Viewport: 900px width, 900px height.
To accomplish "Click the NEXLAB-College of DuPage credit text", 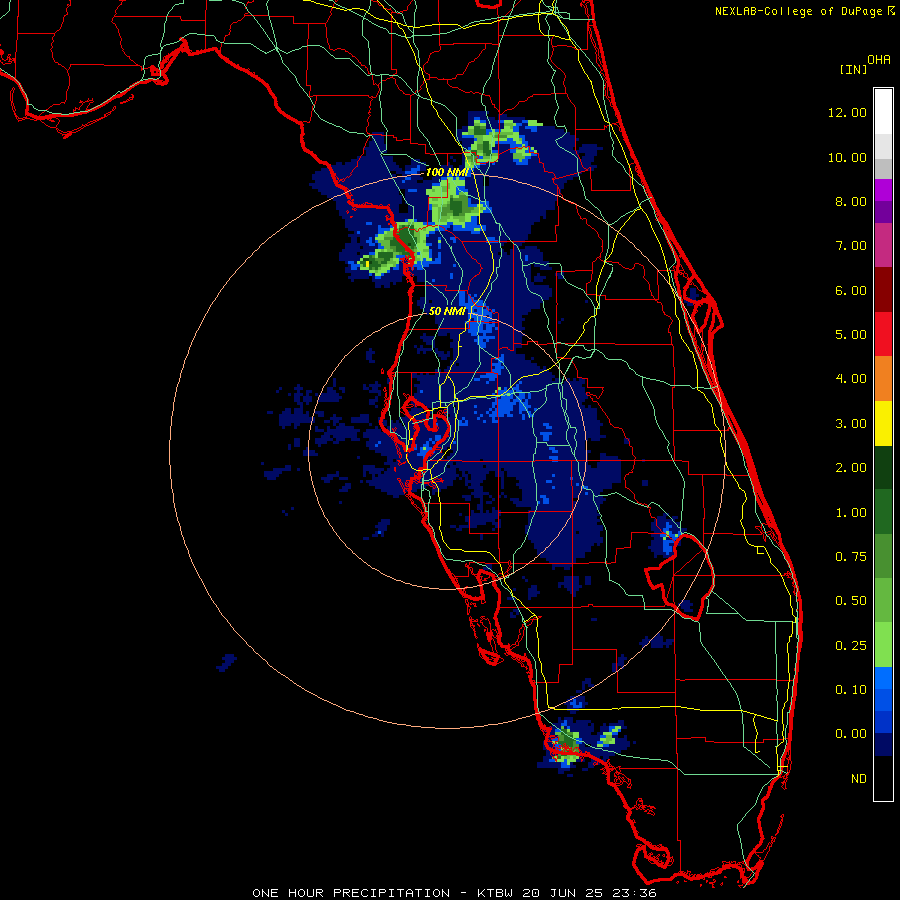I will (x=798, y=11).
